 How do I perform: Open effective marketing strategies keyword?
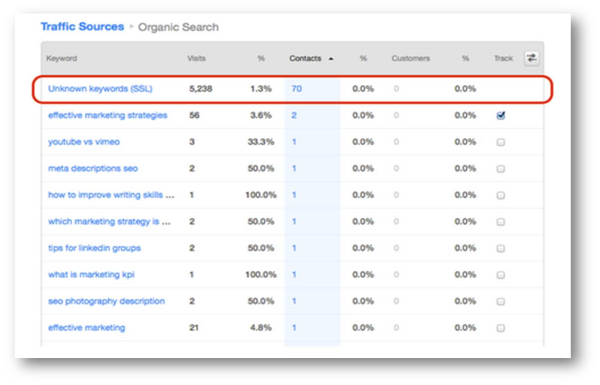[108, 116]
